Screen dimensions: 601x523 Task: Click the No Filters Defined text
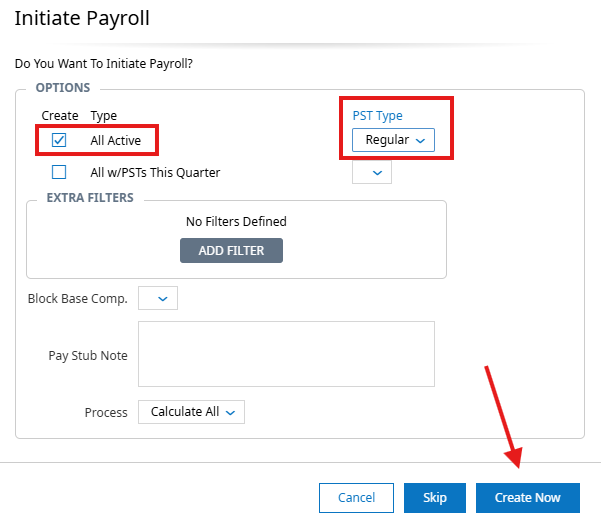pyautogui.click(x=236, y=221)
